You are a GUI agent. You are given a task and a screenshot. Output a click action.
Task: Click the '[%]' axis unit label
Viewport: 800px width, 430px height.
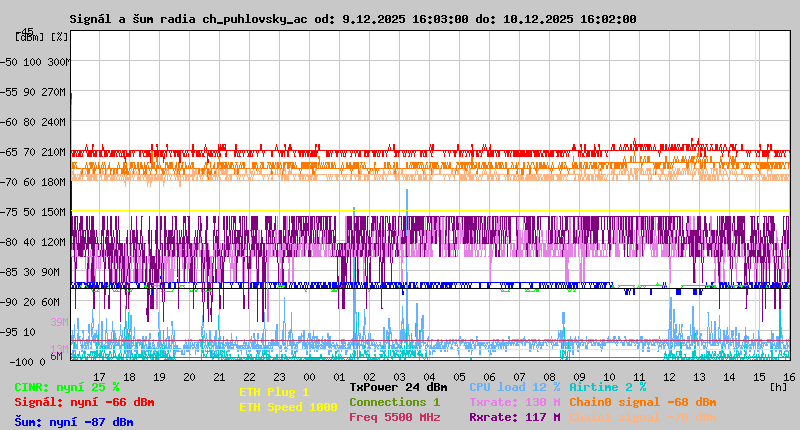pyautogui.click(x=59, y=37)
